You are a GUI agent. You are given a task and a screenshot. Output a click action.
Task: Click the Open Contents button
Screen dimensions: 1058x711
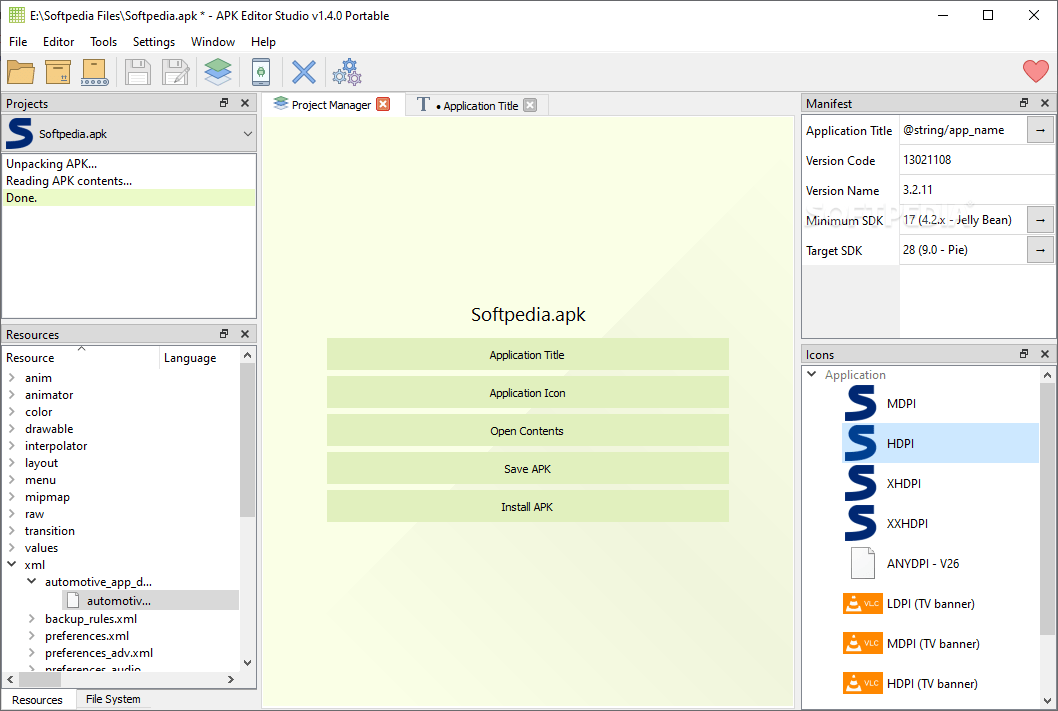pyautogui.click(x=527, y=430)
